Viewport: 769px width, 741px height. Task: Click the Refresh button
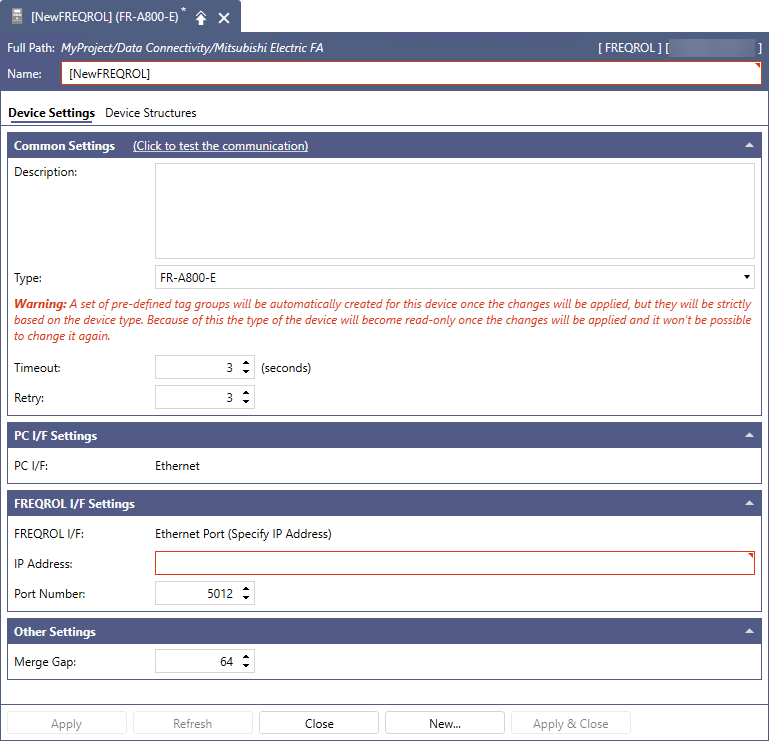[x=193, y=723]
